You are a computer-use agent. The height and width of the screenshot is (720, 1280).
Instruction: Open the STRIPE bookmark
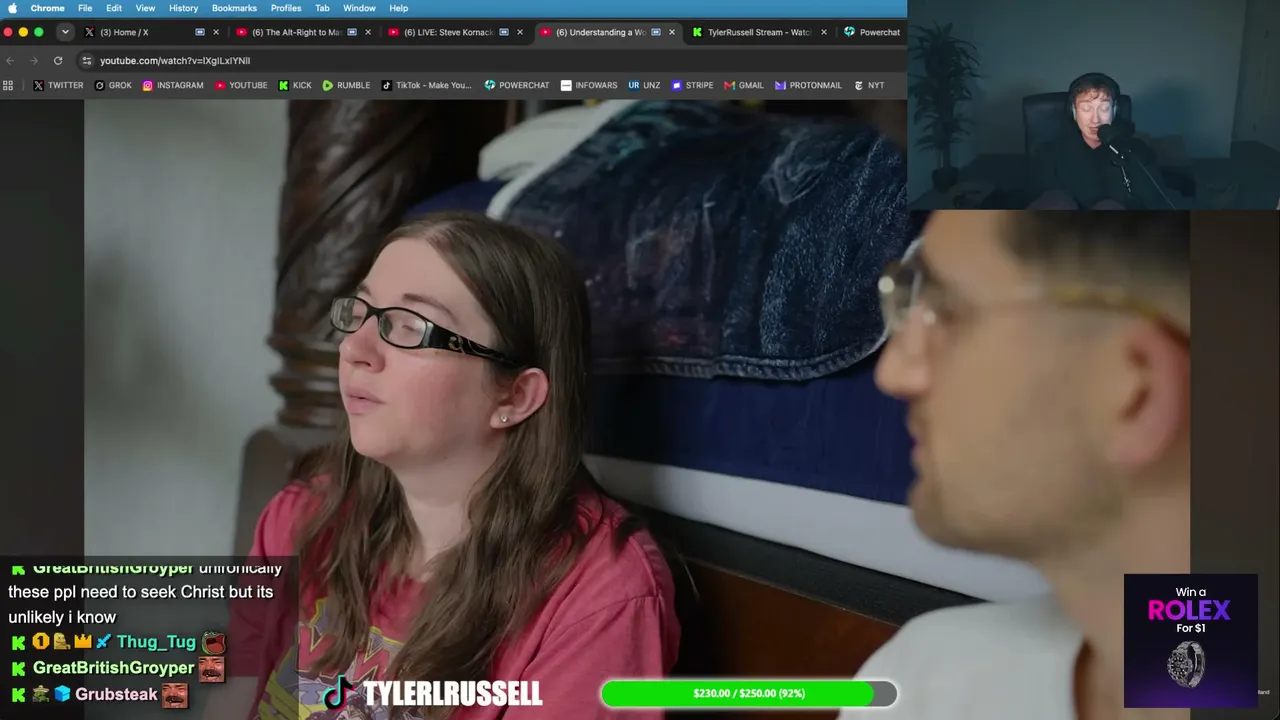[x=692, y=85]
